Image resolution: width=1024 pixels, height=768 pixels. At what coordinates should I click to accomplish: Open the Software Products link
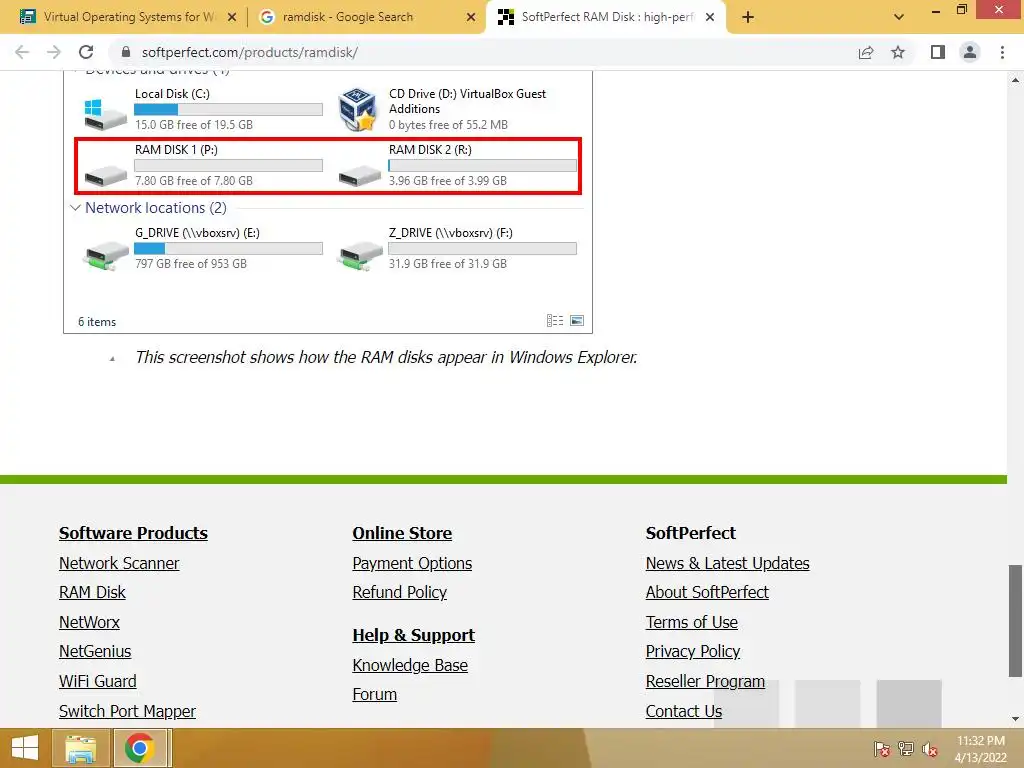(x=133, y=533)
